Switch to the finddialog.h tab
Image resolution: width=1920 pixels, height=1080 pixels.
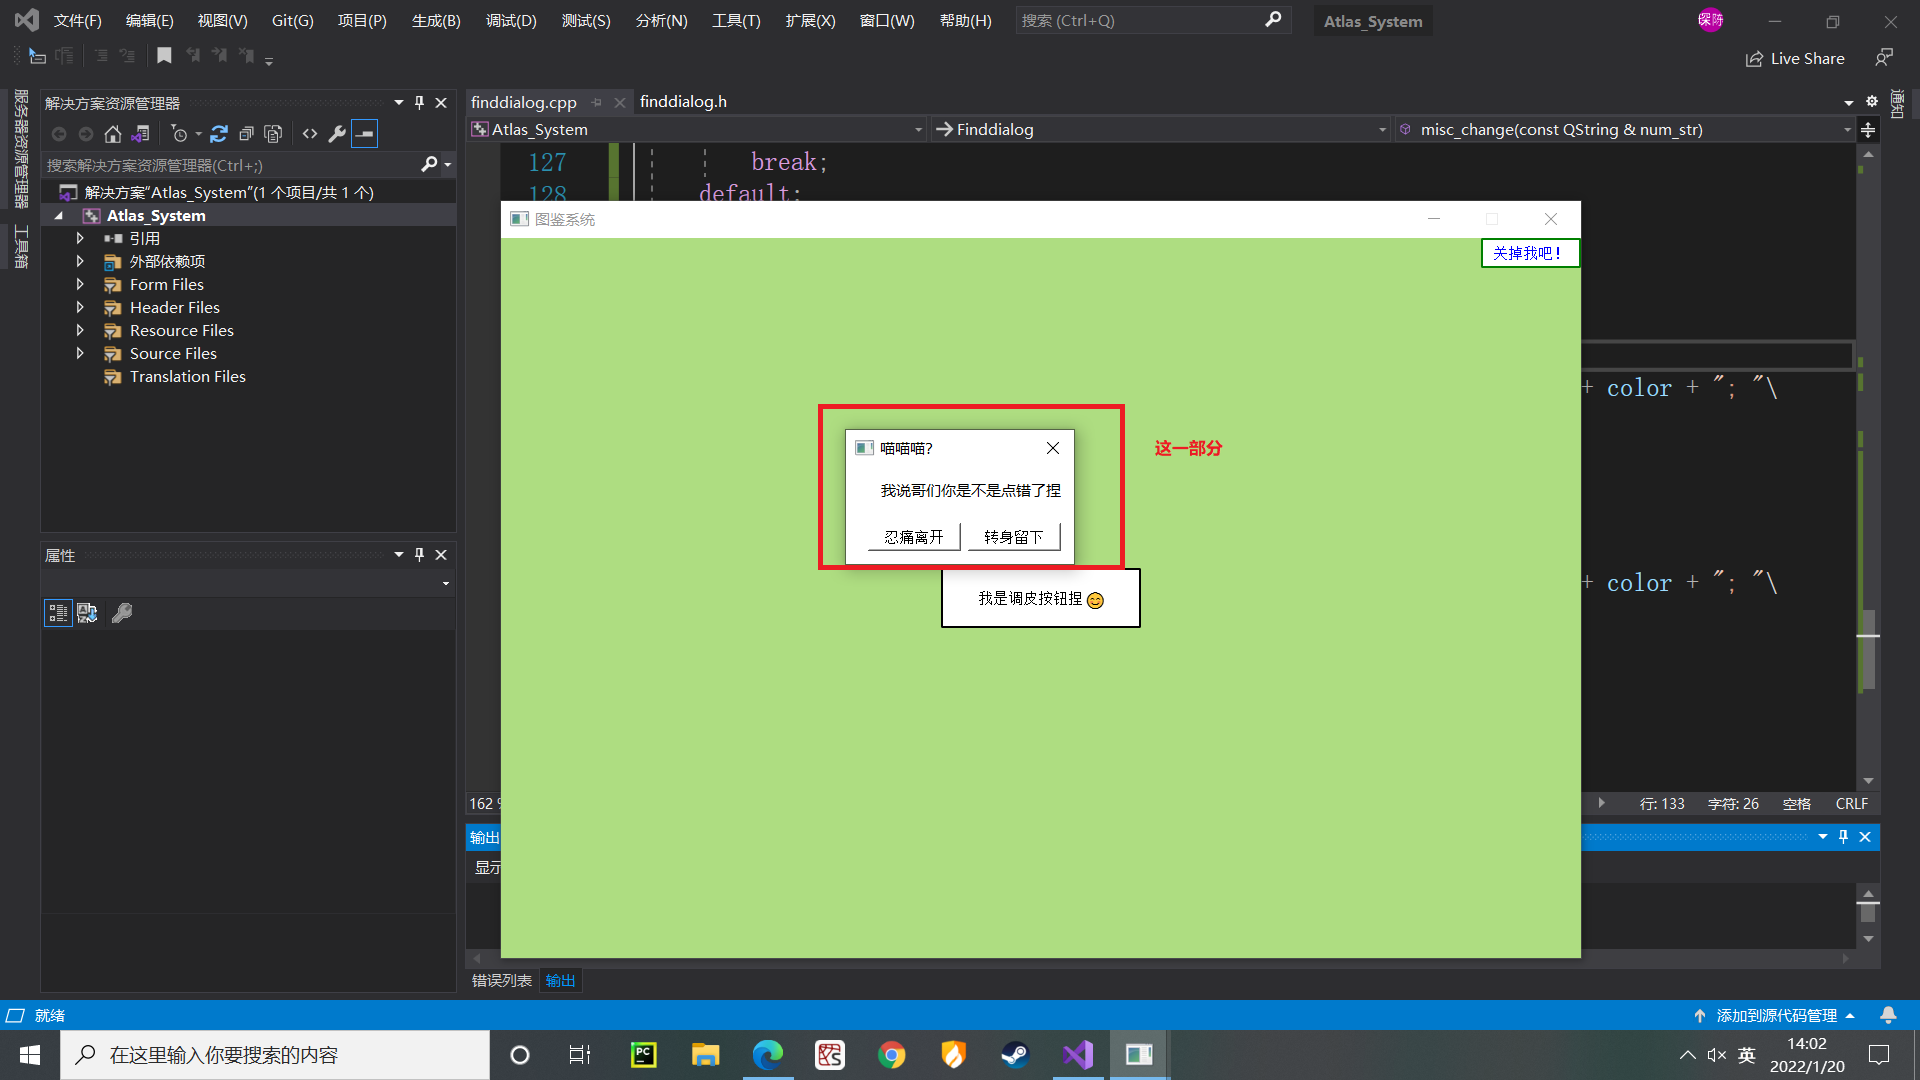pyautogui.click(x=683, y=102)
